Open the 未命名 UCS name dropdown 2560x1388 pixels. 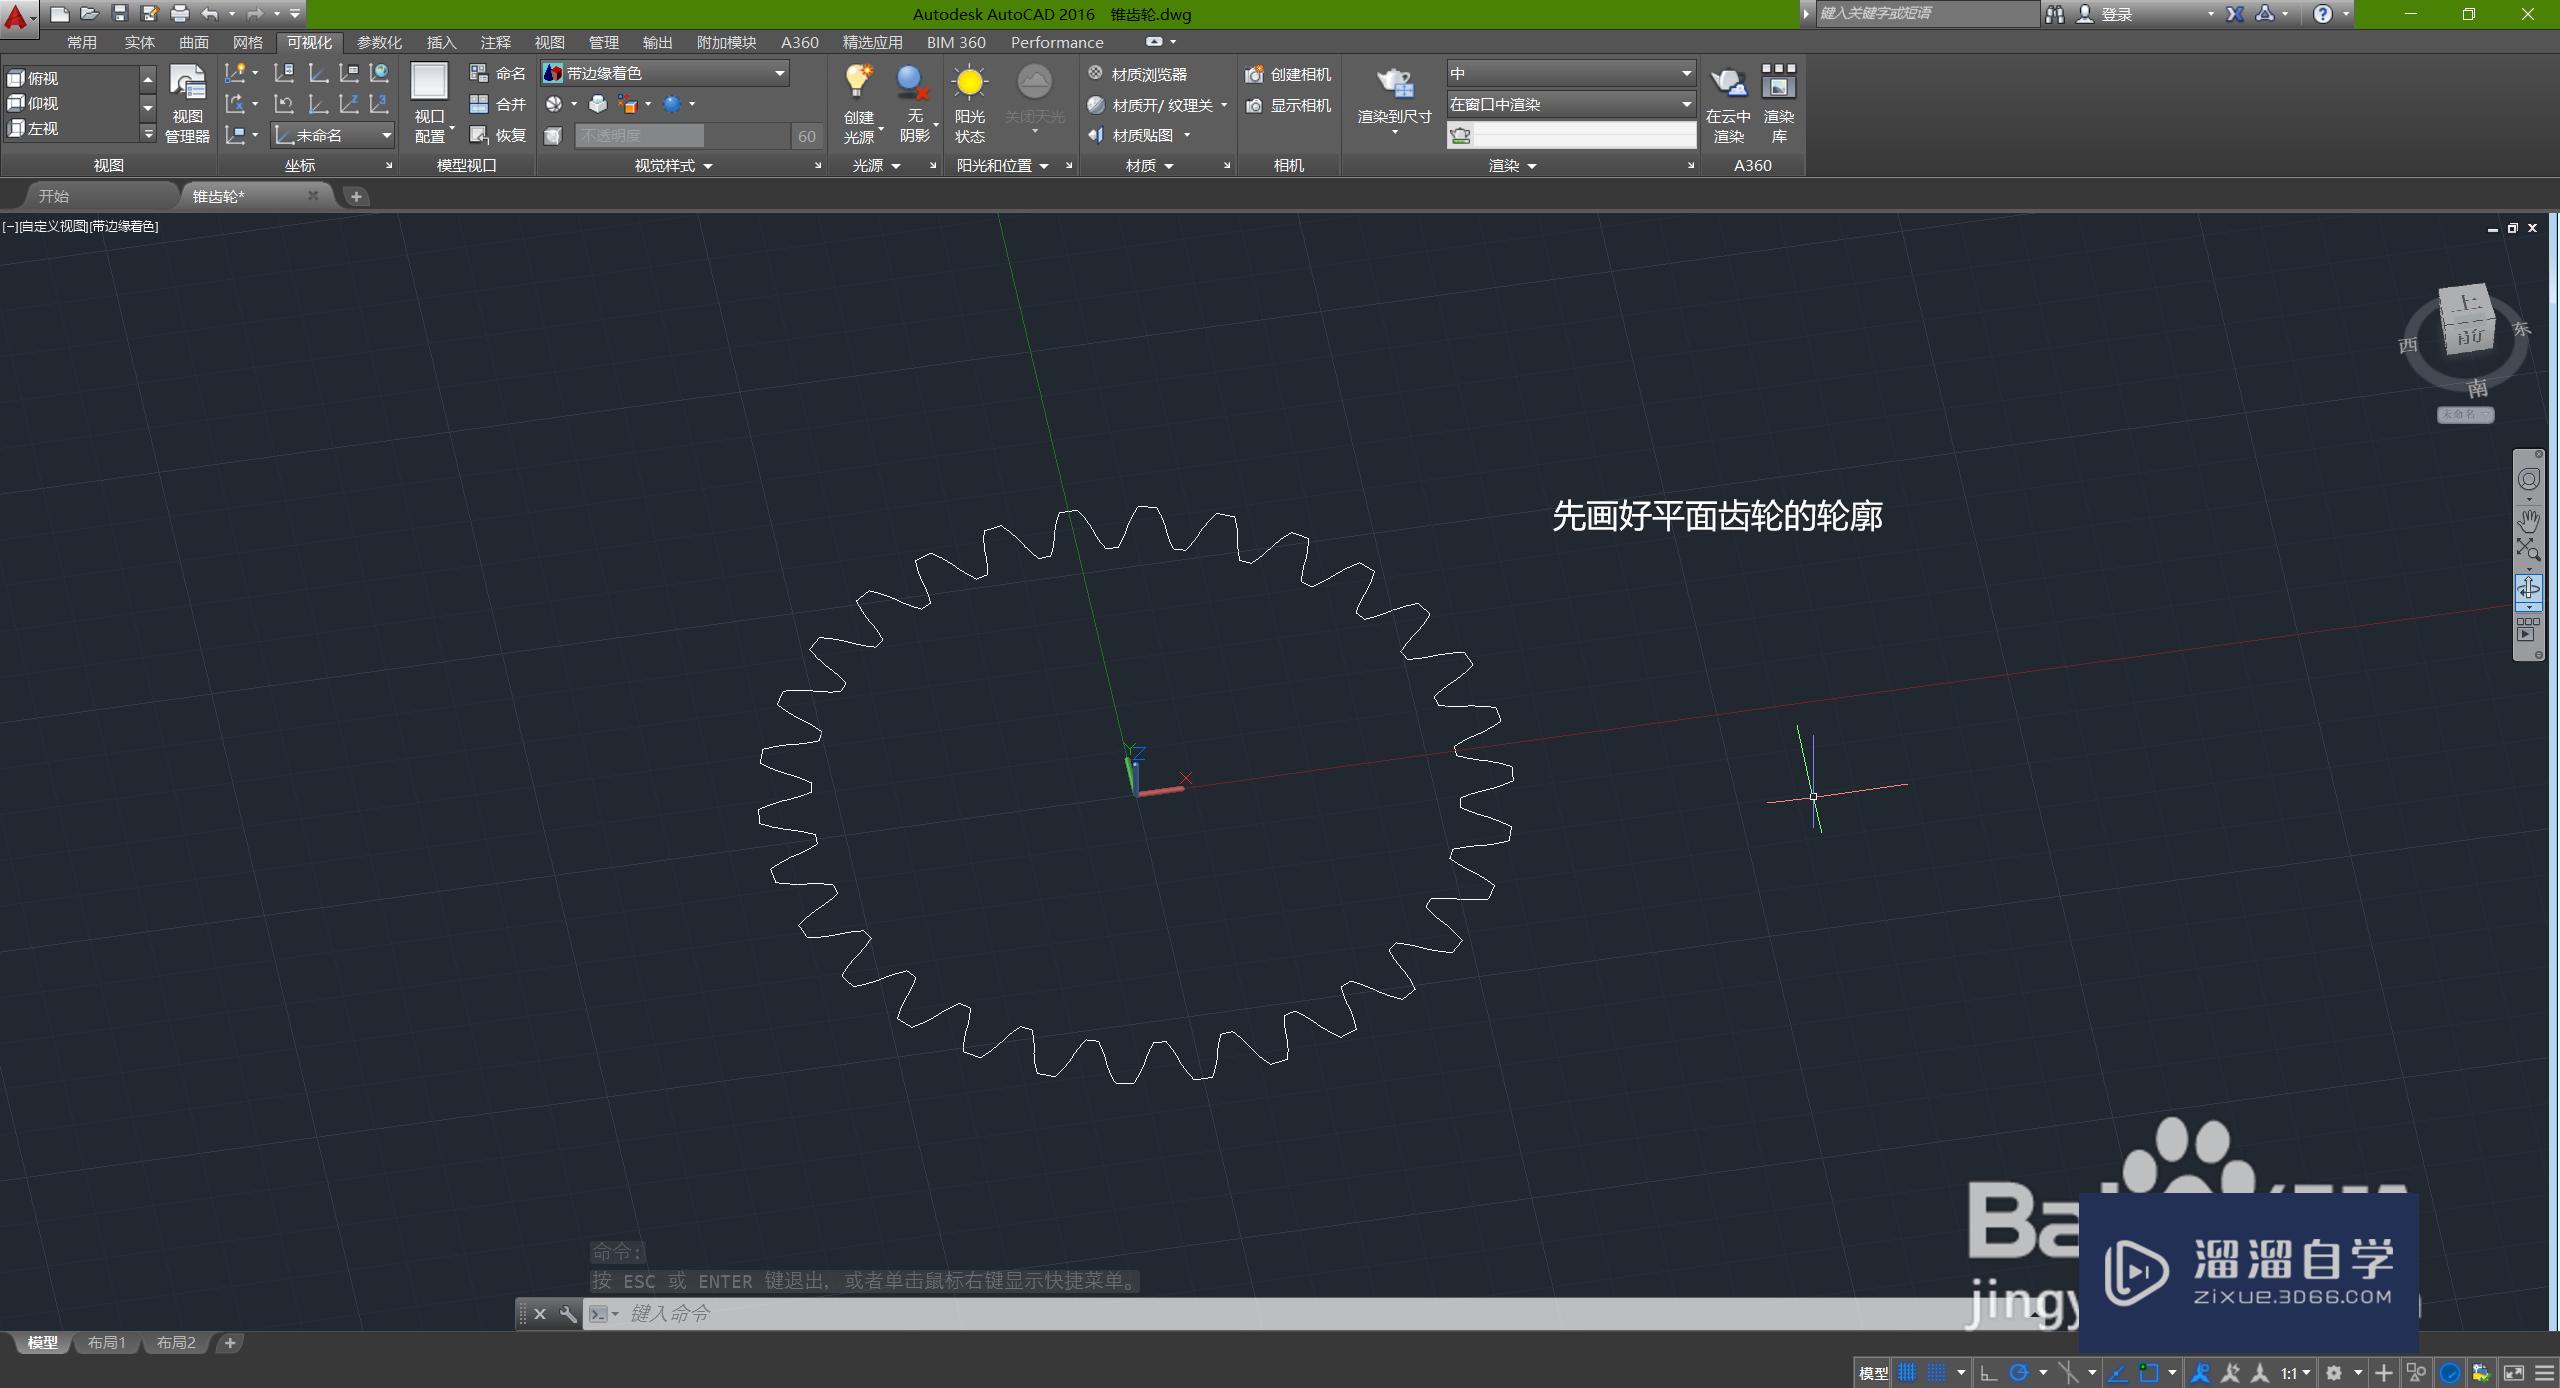pyautogui.click(x=333, y=135)
